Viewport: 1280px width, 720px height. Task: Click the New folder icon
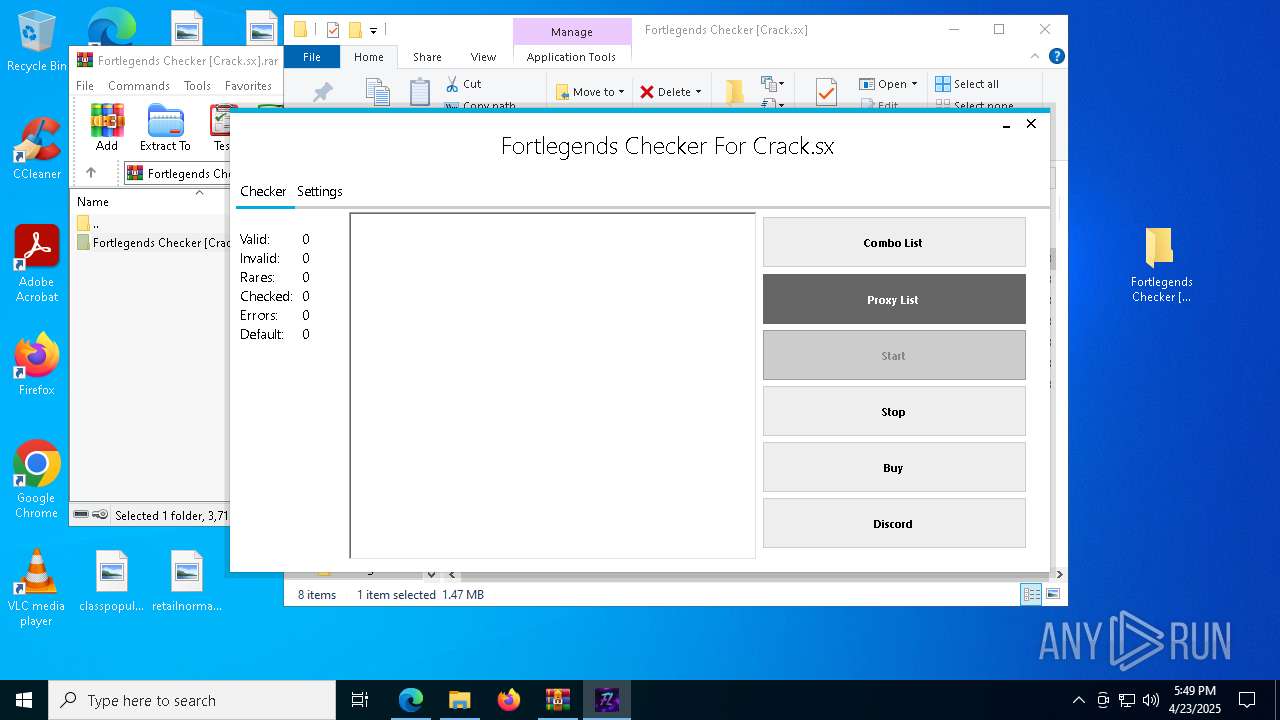click(735, 92)
